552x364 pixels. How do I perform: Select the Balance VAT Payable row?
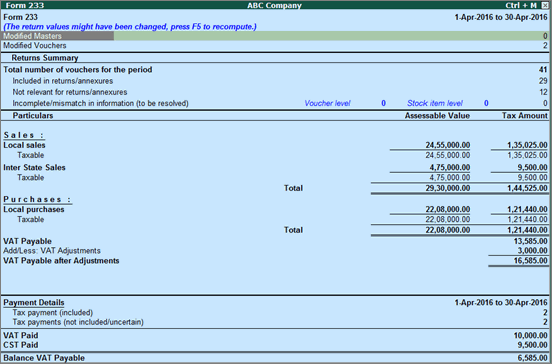pyautogui.click(x=275, y=358)
